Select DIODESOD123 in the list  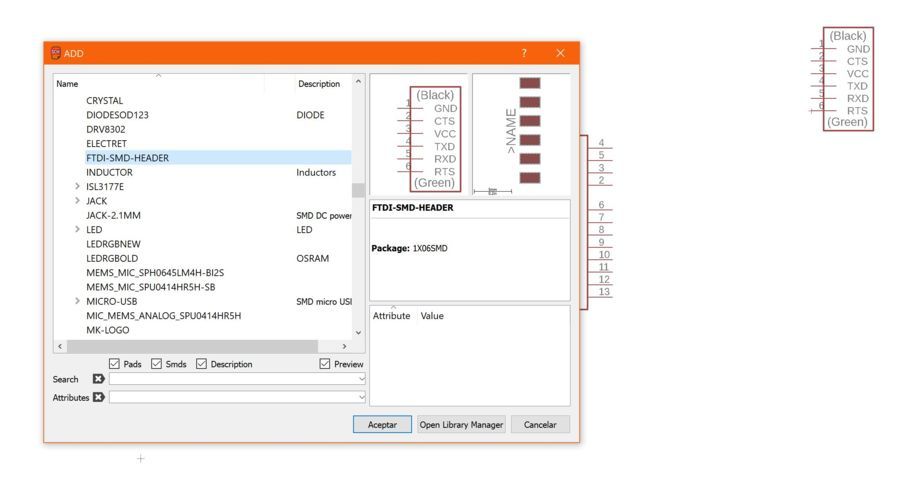tap(117, 115)
